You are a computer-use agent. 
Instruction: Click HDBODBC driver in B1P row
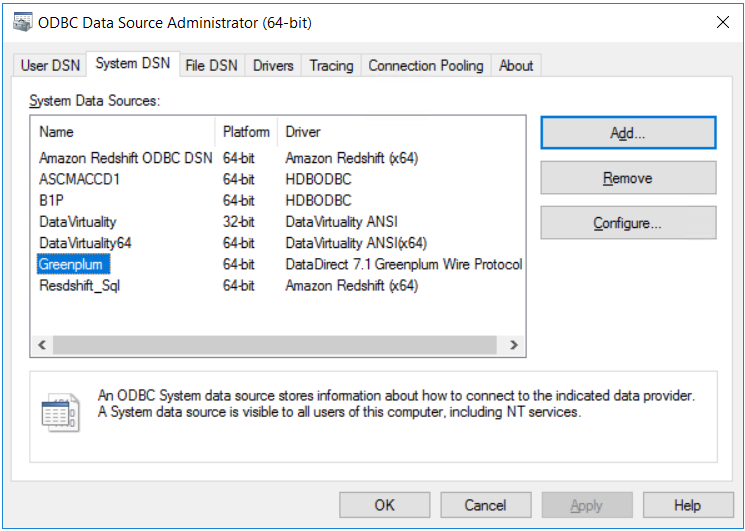tap(318, 200)
